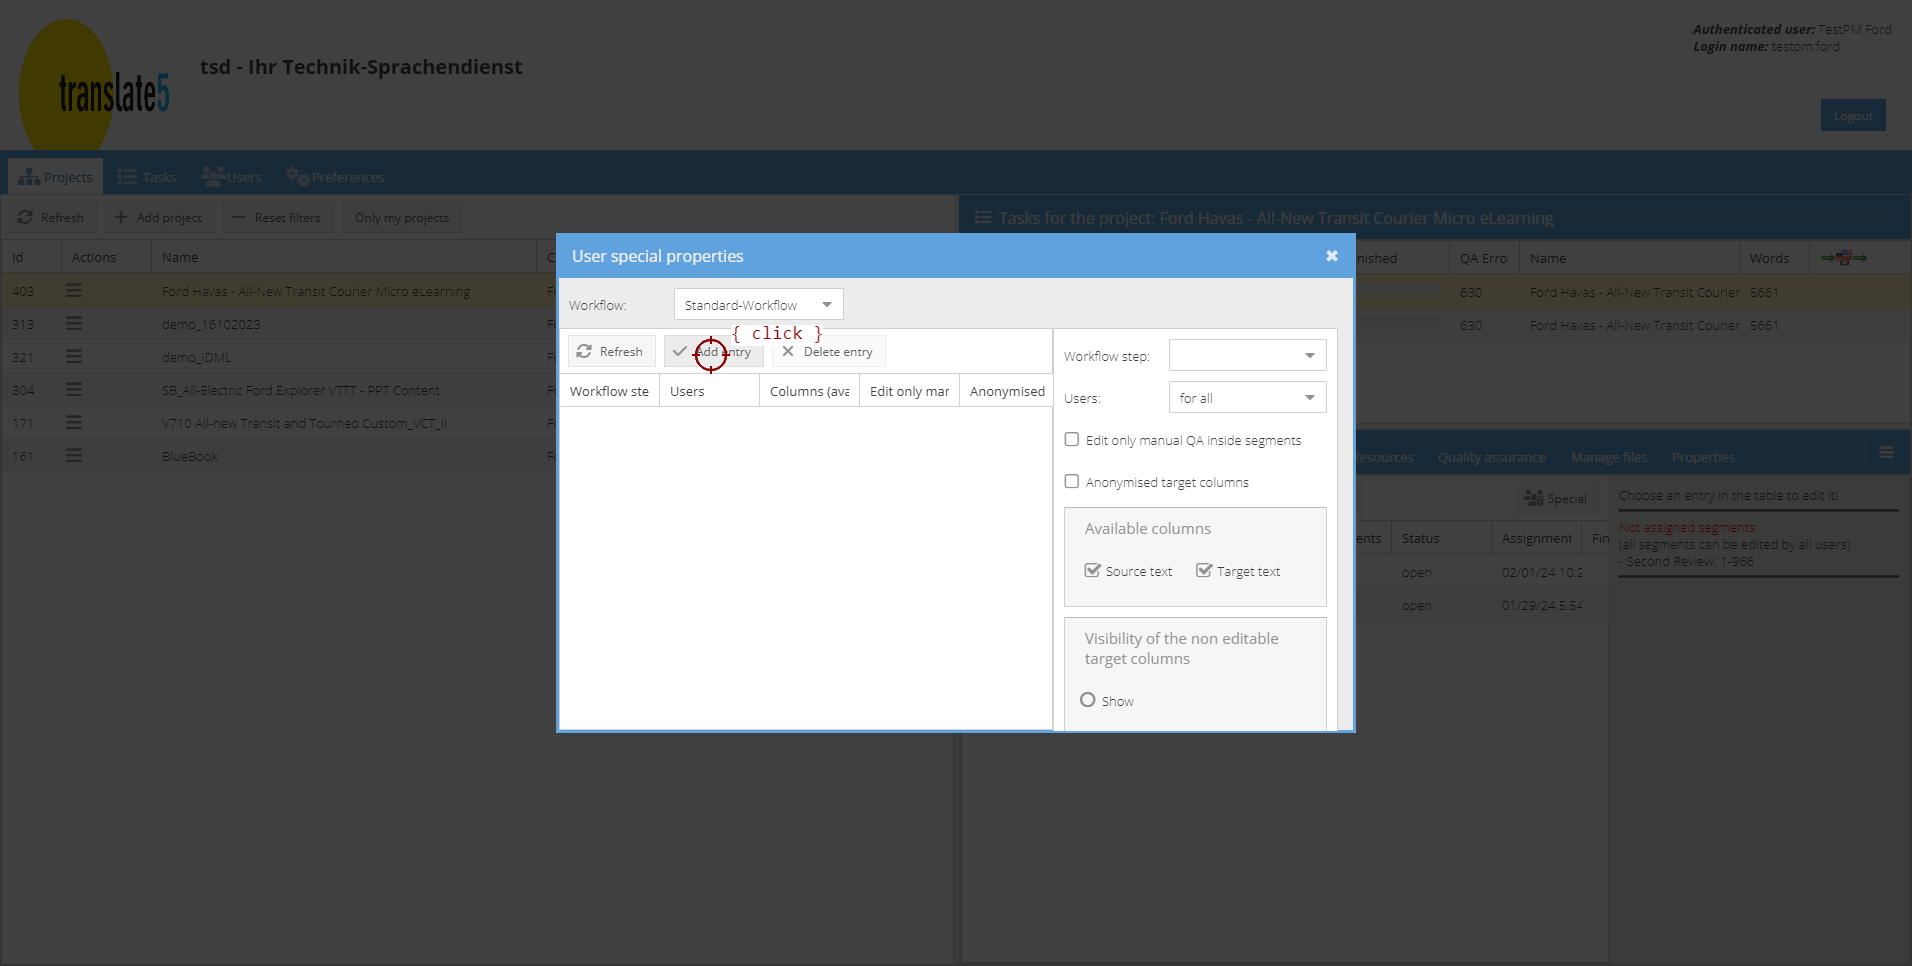This screenshot has width=1912, height=966.
Task: Click the workflow arrows column icon
Action: [1843, 258]
